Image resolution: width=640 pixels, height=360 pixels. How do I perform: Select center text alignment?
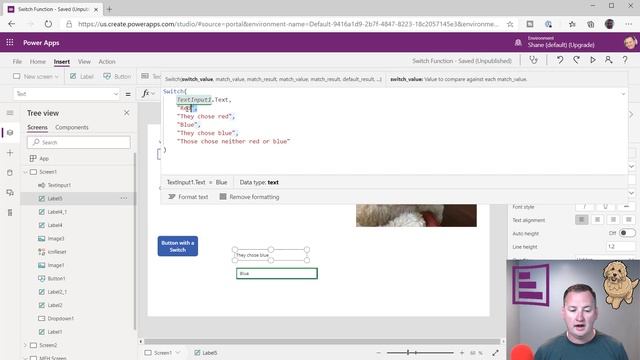597,220
